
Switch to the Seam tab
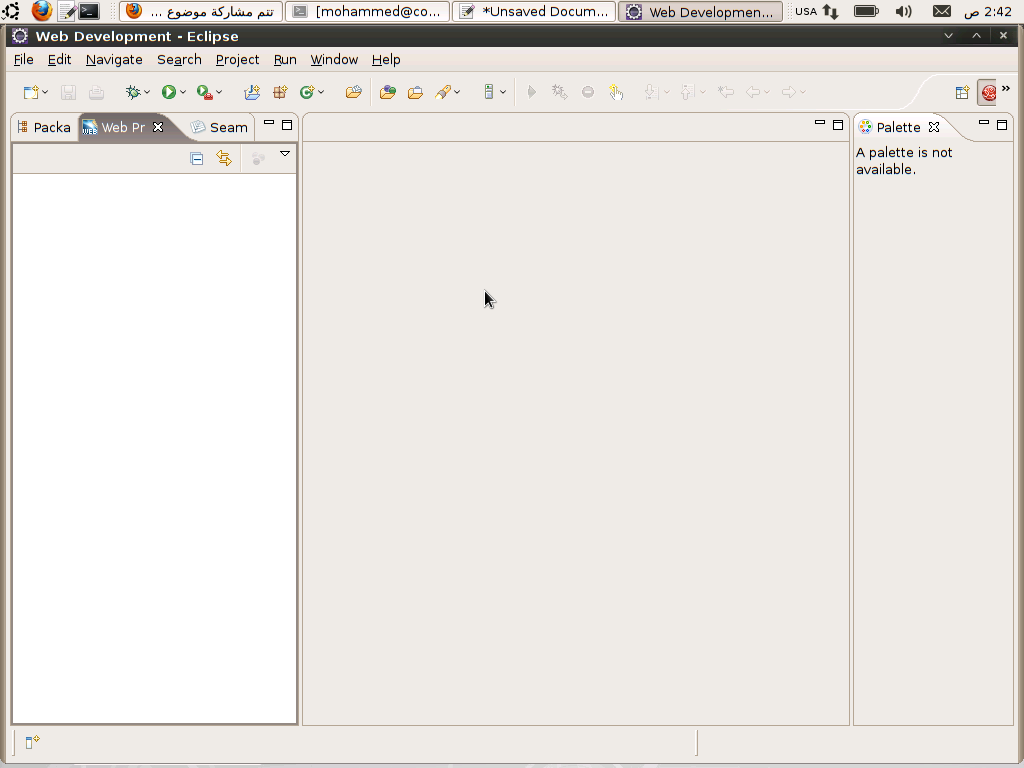219,127
